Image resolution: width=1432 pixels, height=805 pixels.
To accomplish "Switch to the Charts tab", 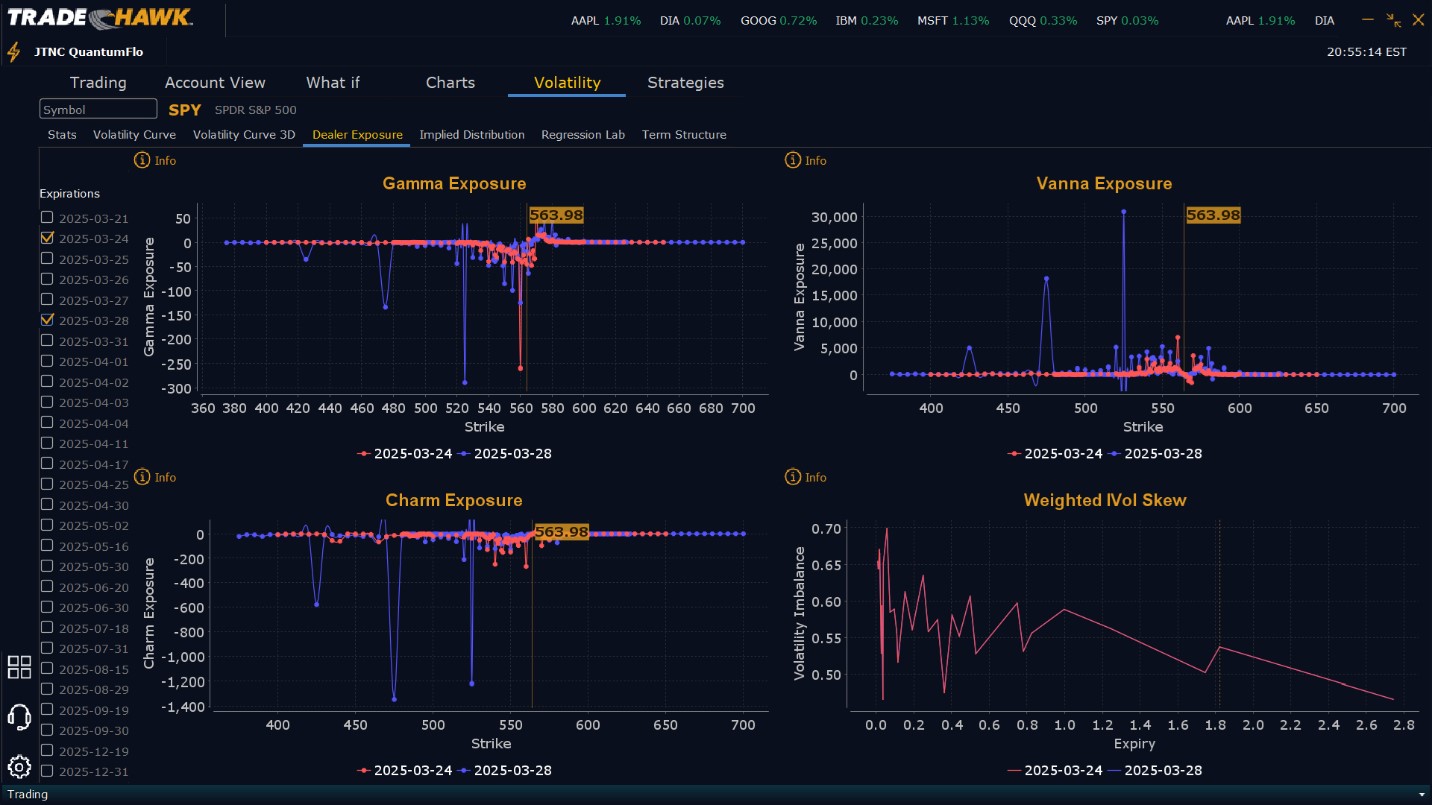I will 450,82.
